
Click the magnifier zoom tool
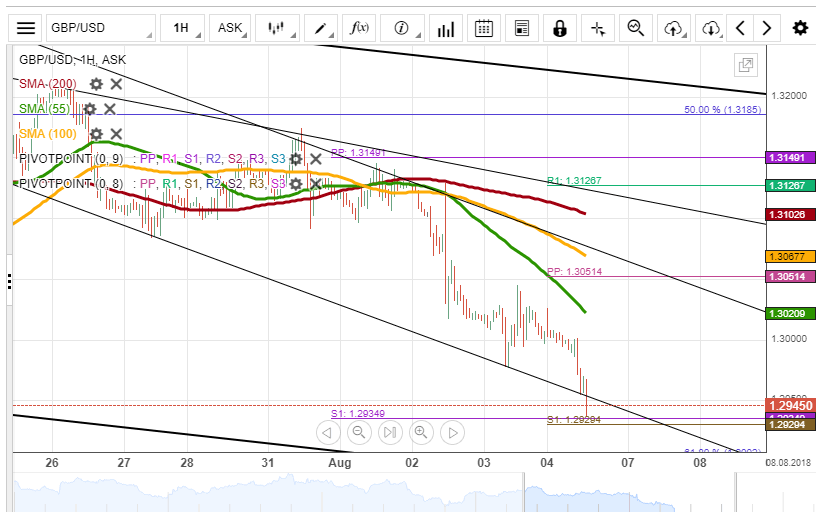(x=636, y=28)
